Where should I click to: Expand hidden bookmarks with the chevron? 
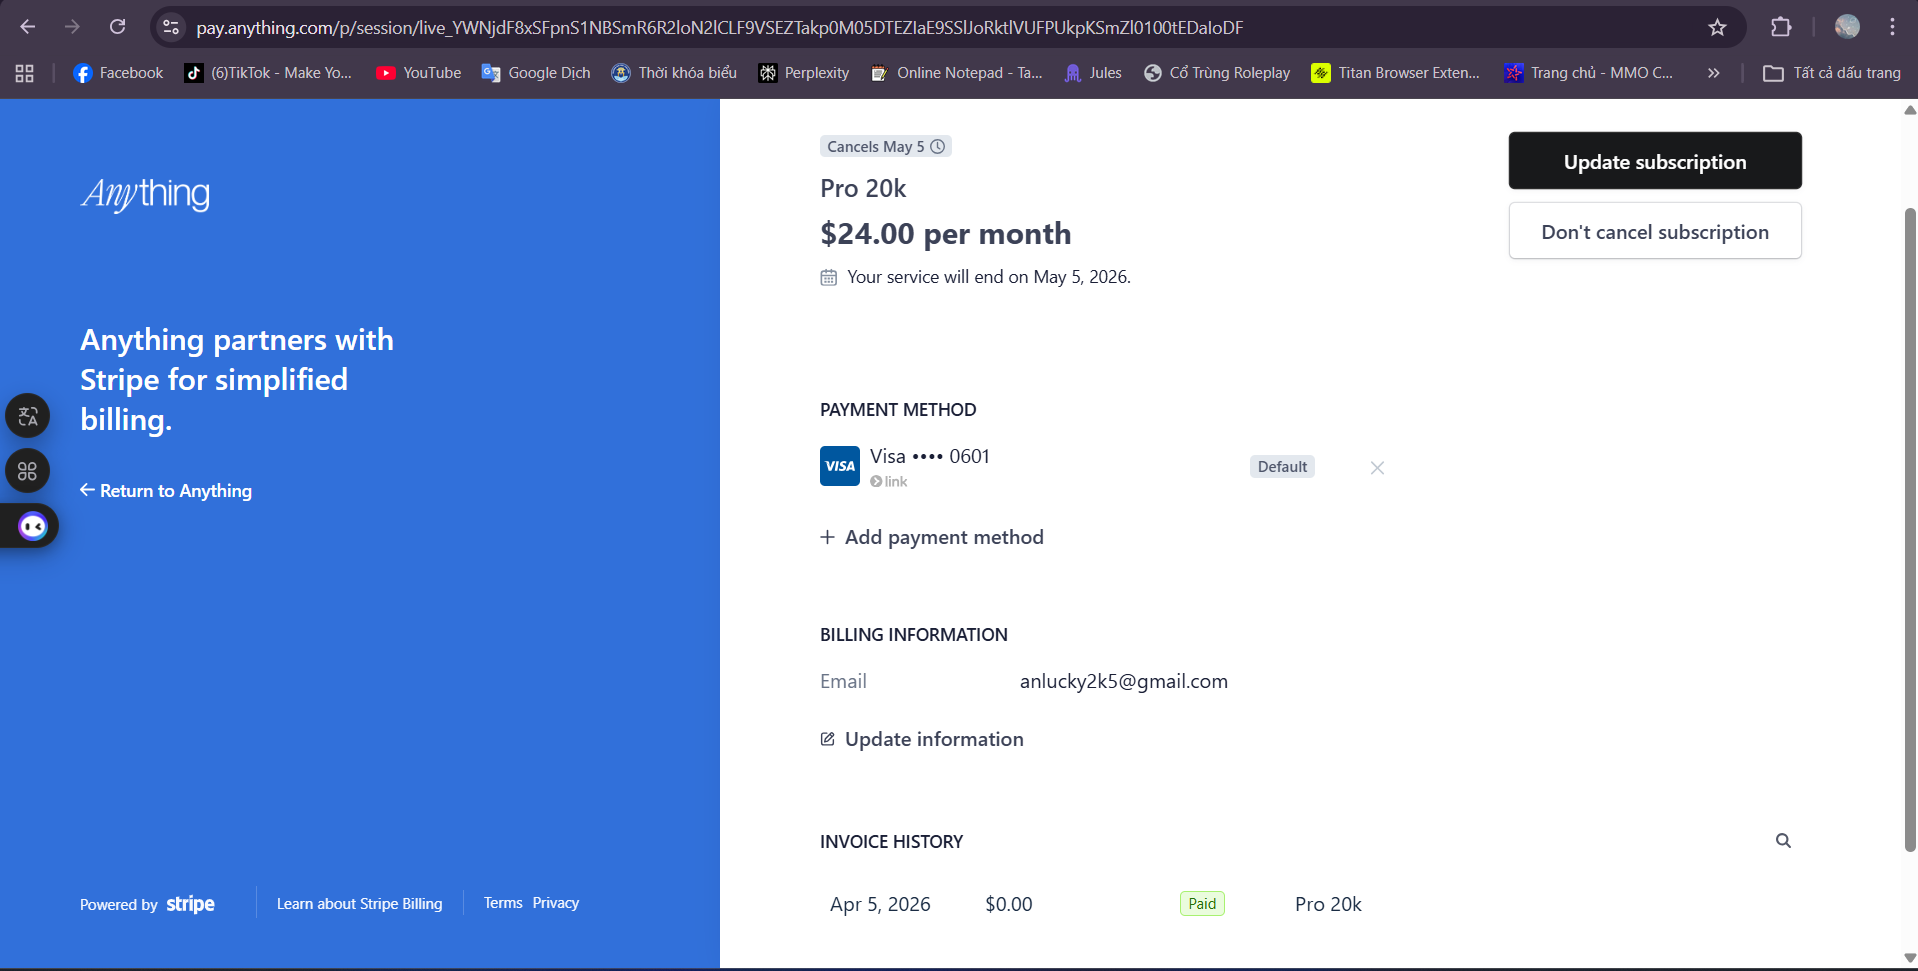click(x=1713, y=72)
